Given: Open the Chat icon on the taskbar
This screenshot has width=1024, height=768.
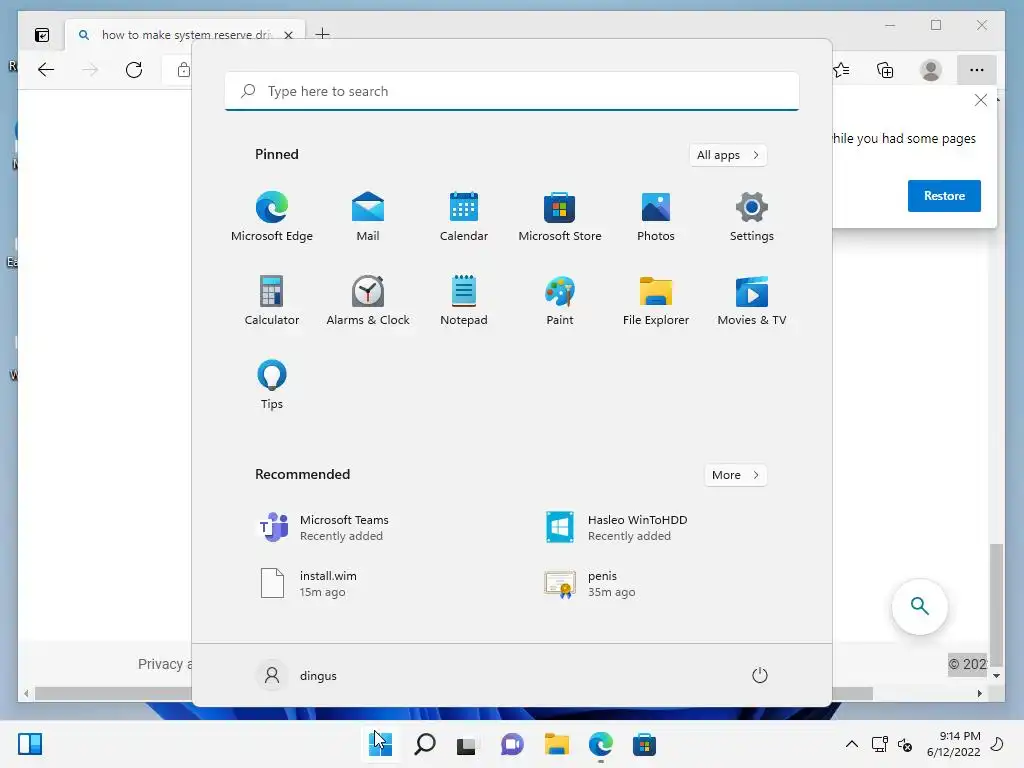Looking at the screenshot, I should (x=512, y=744).
